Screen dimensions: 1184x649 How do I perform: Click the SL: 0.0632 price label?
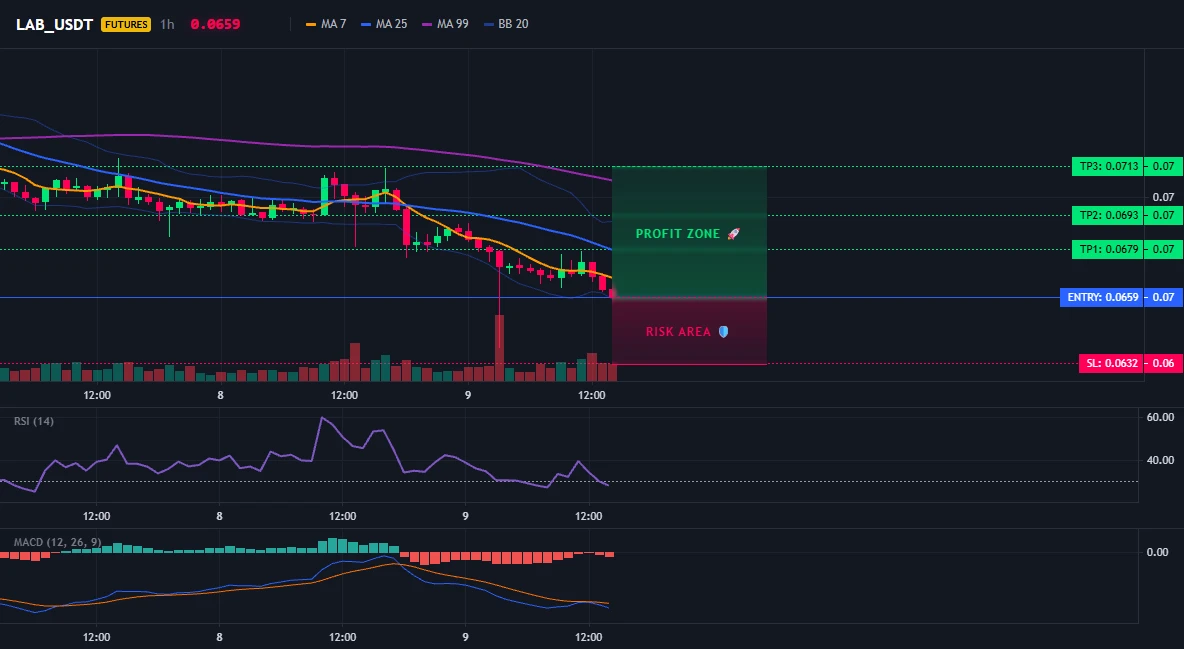coord(1112,363)
